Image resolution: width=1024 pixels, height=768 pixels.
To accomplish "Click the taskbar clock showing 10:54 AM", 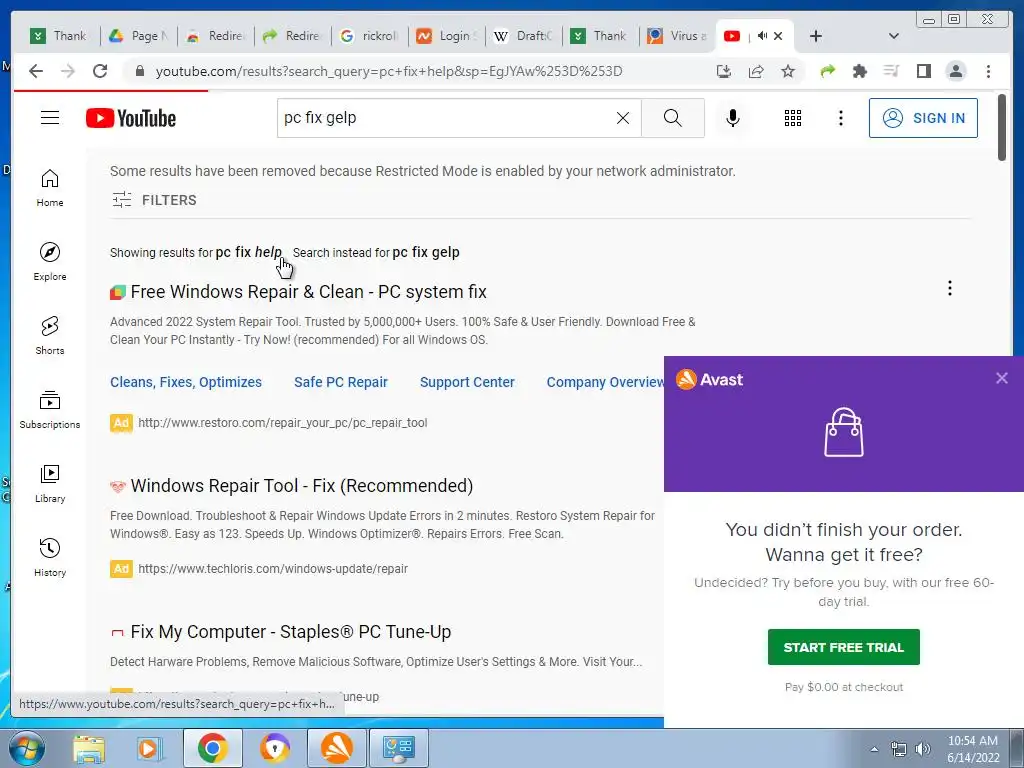I will coord(972,749).
